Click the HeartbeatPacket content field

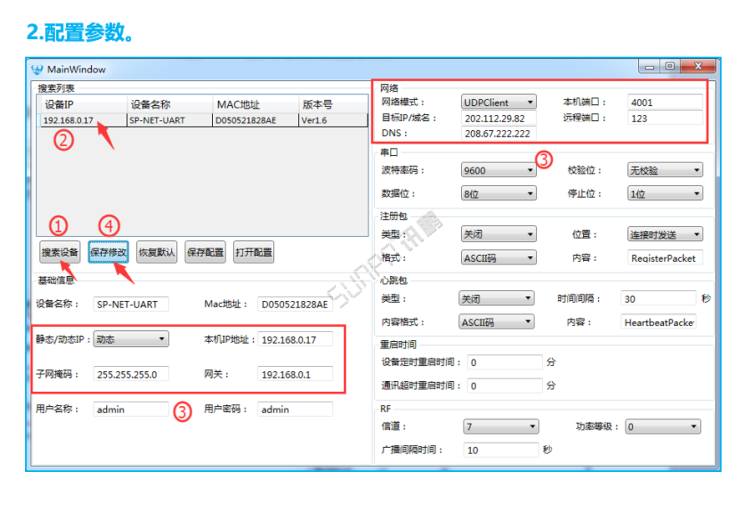coord(658,322)
